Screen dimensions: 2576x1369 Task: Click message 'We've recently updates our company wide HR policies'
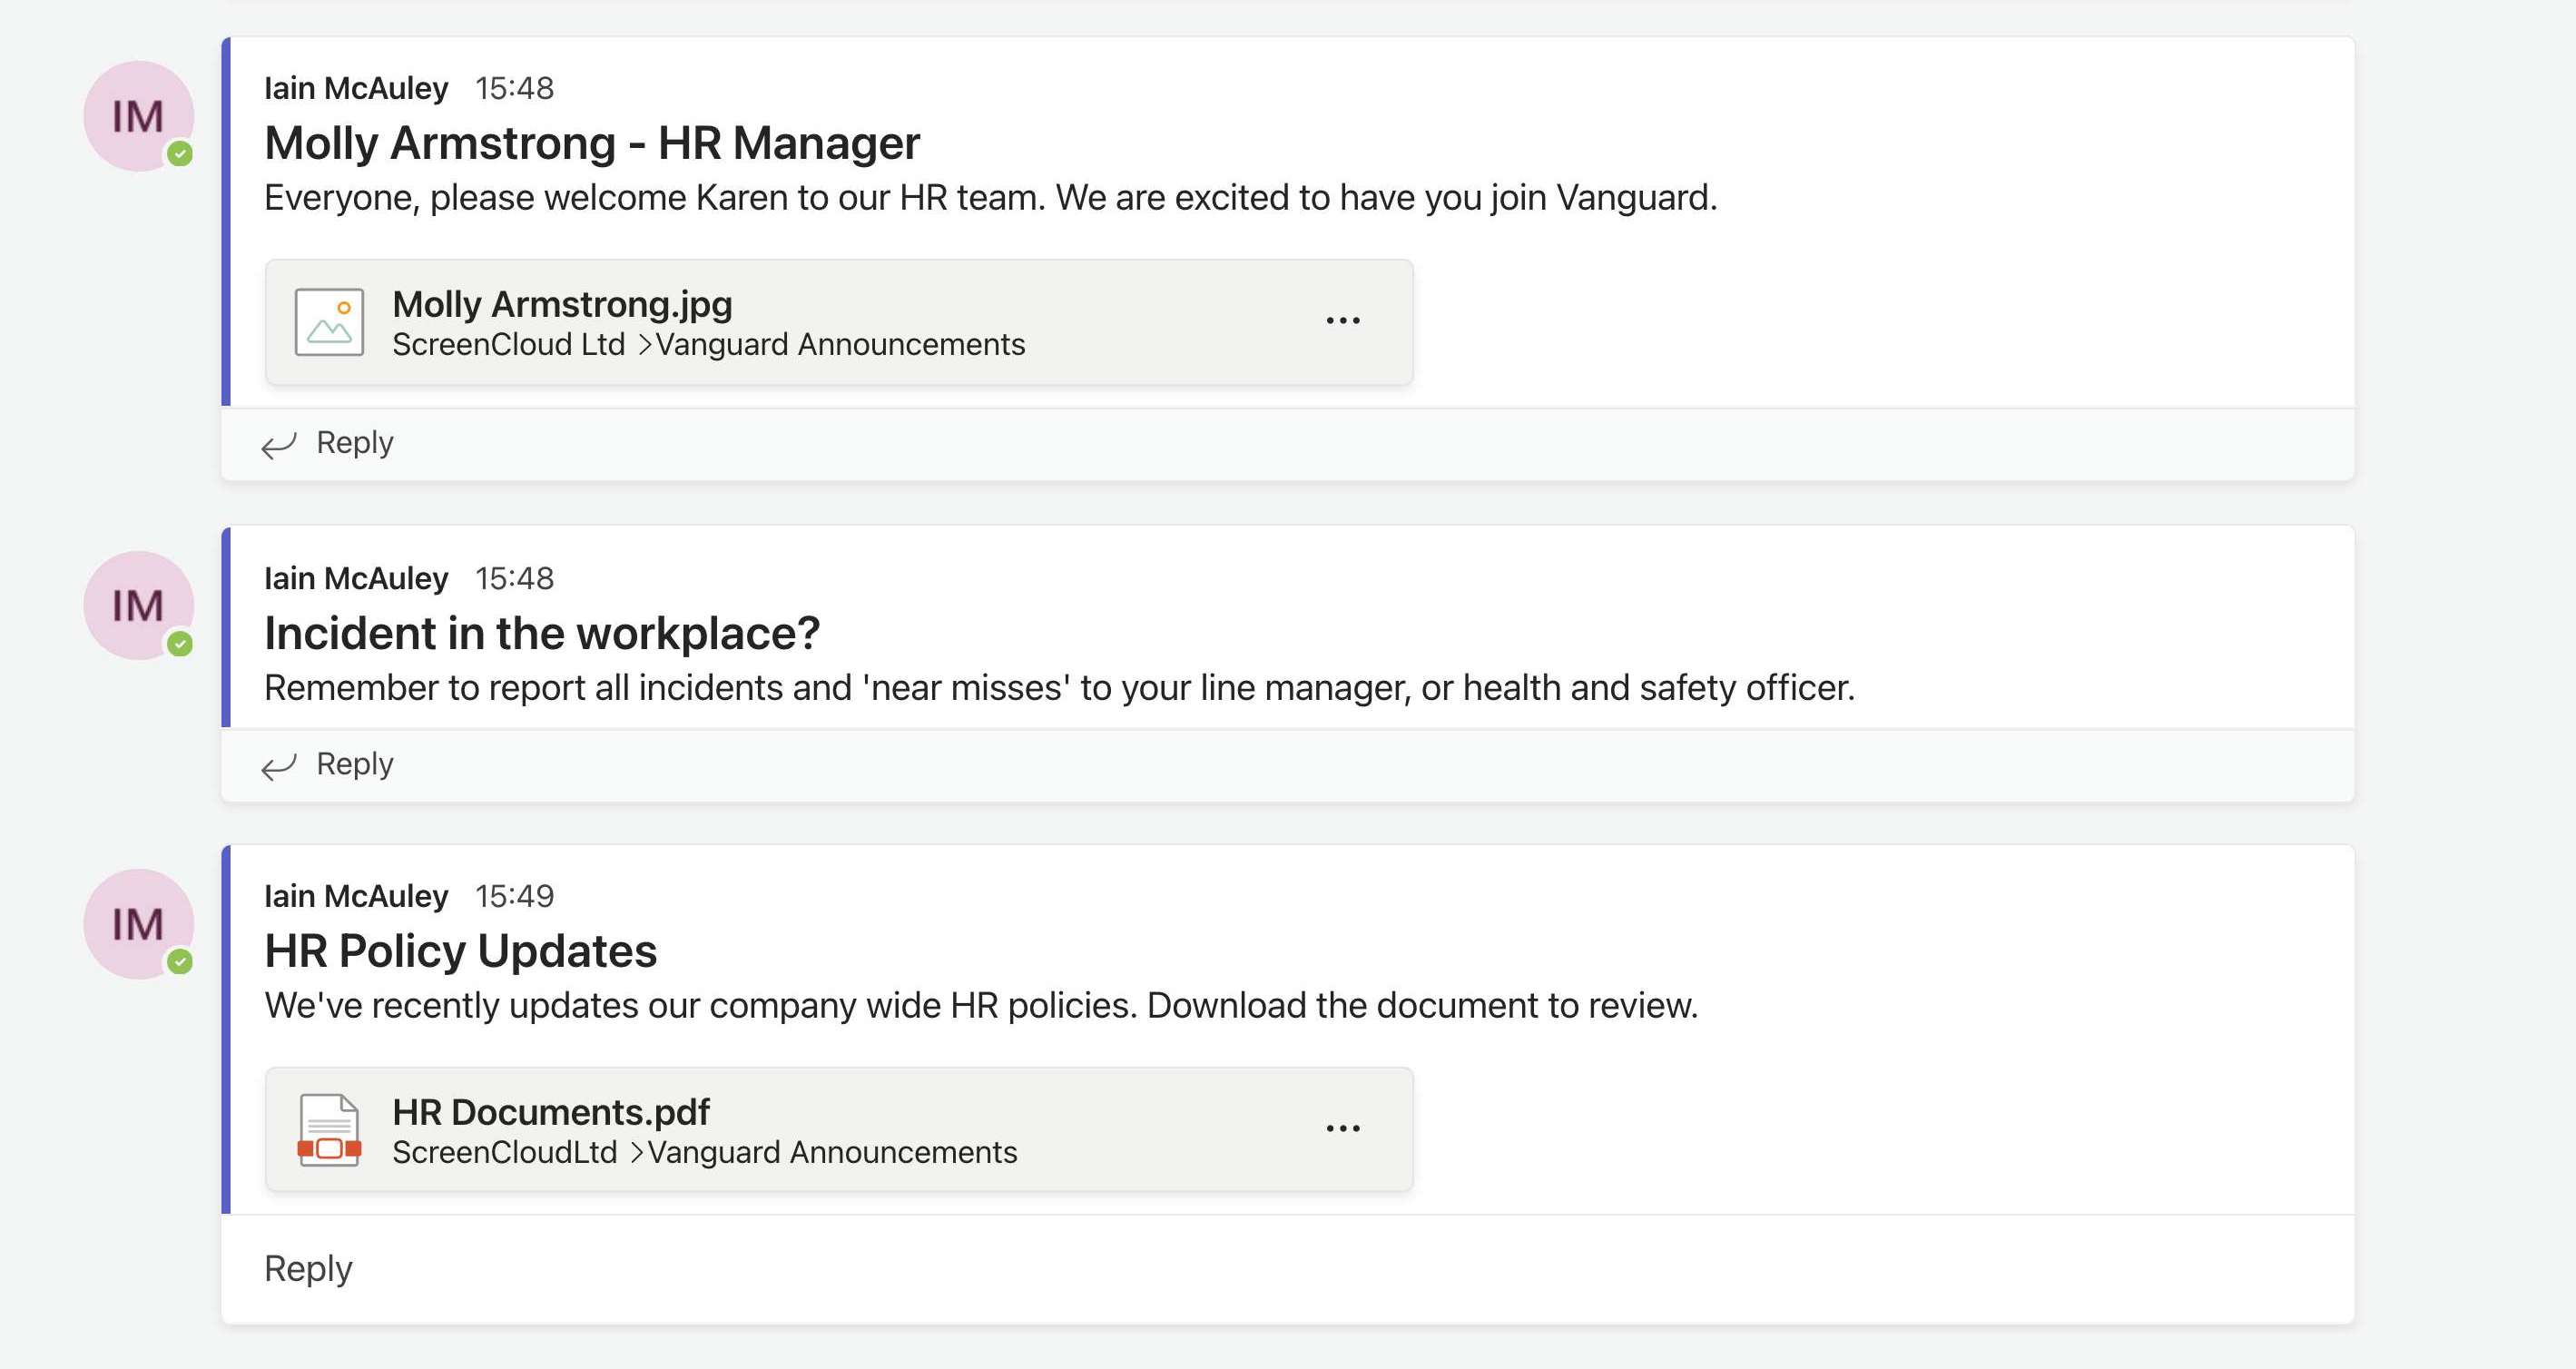coord(981,1006)
